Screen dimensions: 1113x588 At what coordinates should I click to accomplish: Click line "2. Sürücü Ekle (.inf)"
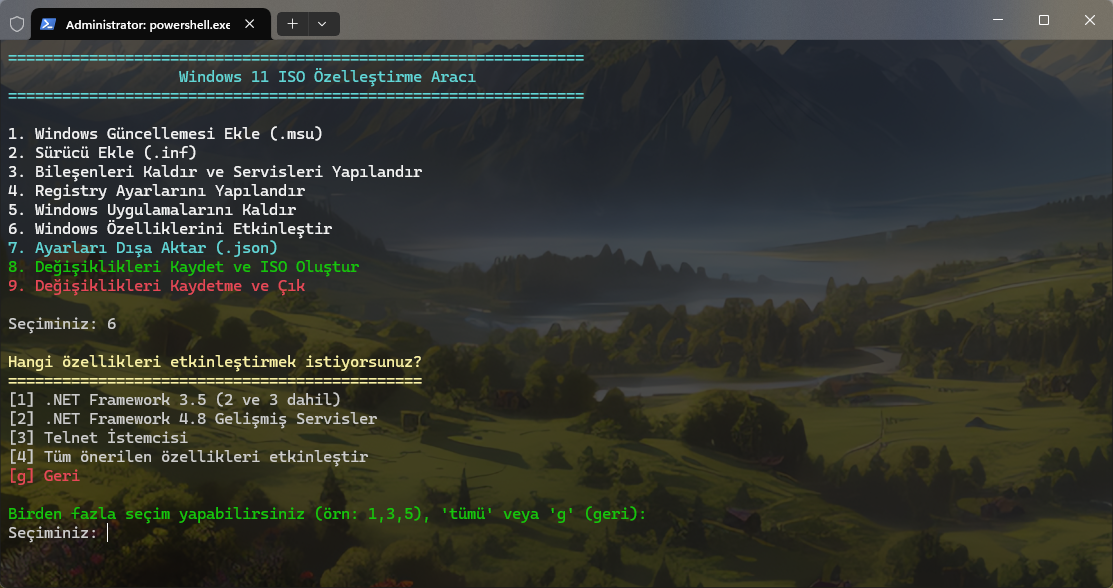click(x=102, y=153)
